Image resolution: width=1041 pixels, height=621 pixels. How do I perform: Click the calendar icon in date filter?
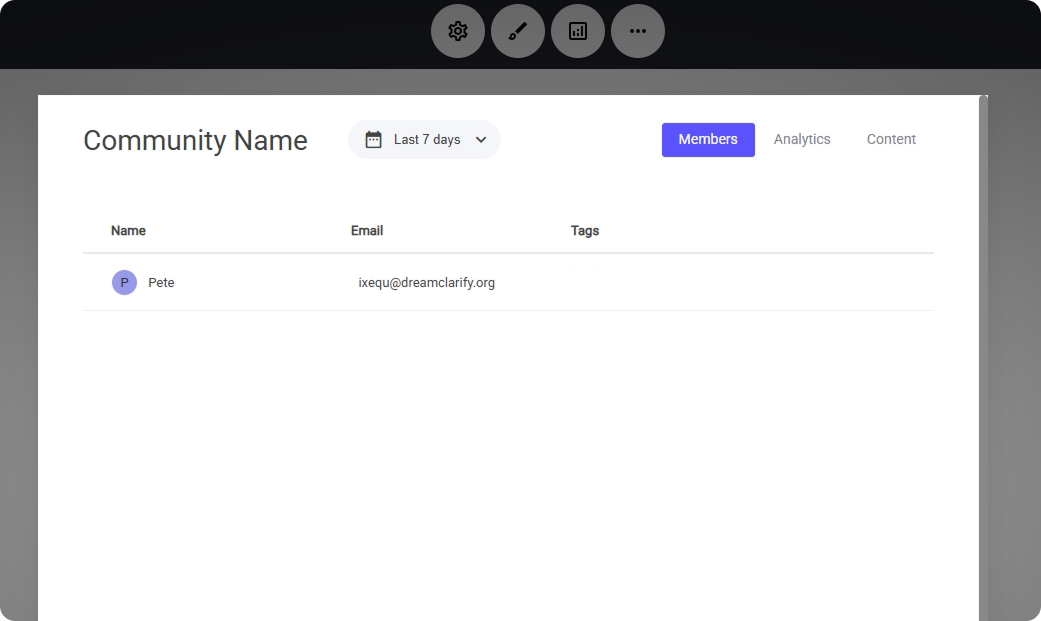click(373, 140)
